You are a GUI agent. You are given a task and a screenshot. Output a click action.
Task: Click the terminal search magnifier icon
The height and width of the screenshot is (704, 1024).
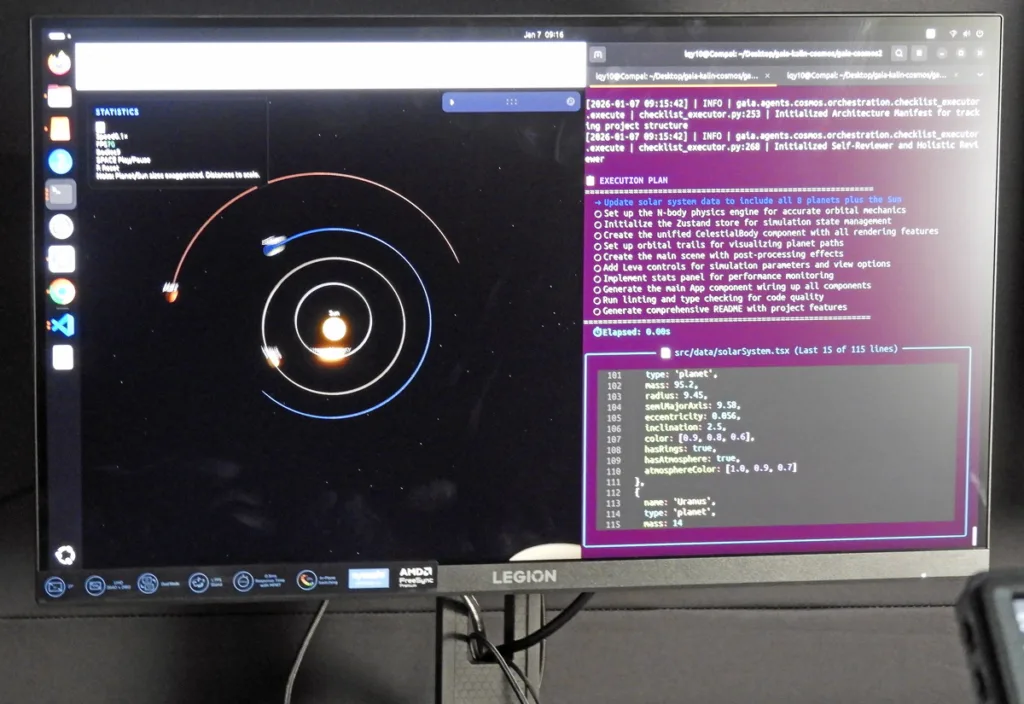(900, 53)
